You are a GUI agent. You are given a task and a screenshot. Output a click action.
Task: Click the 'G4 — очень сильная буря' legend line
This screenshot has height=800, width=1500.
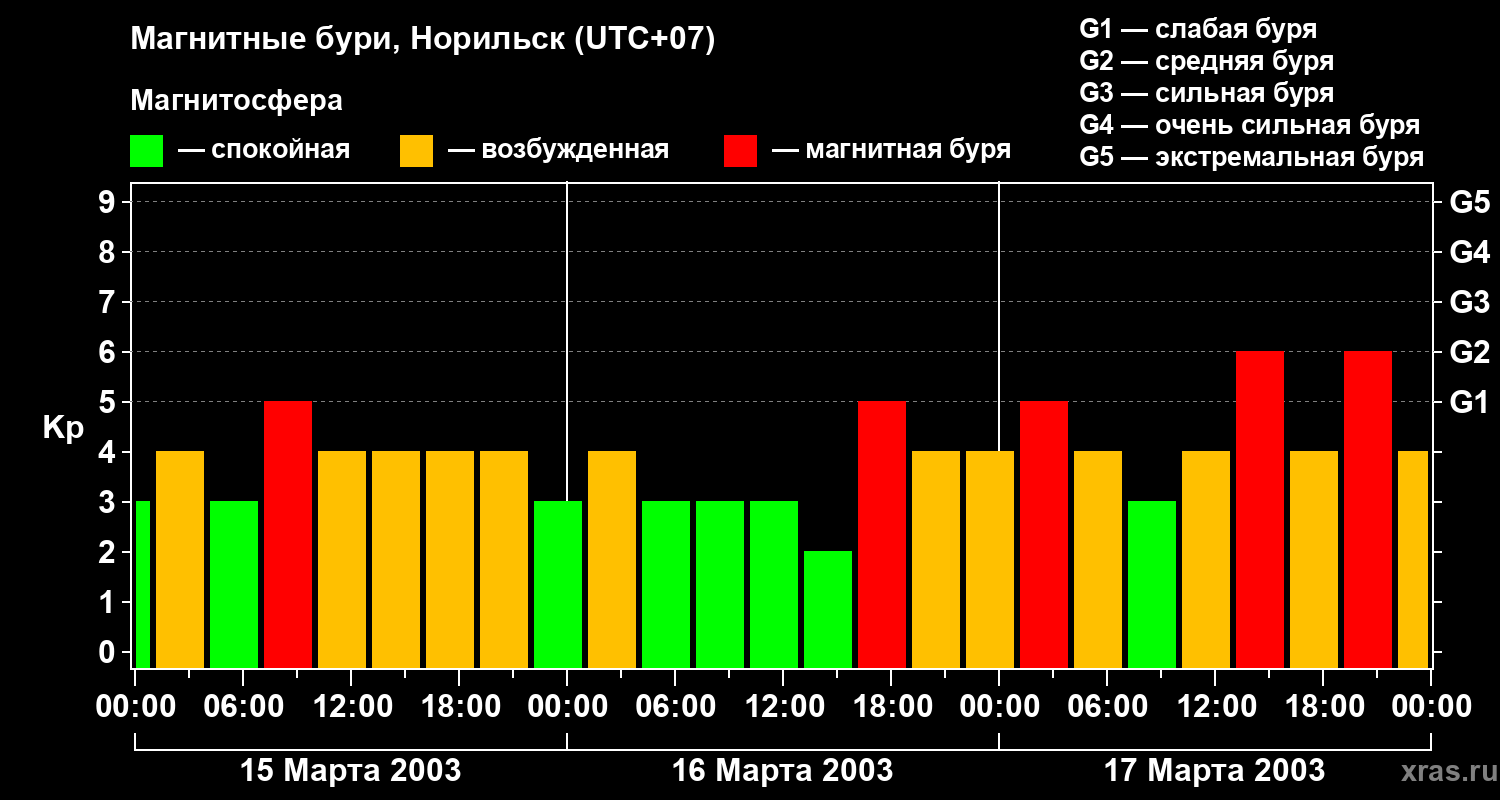click(1249, 125)
